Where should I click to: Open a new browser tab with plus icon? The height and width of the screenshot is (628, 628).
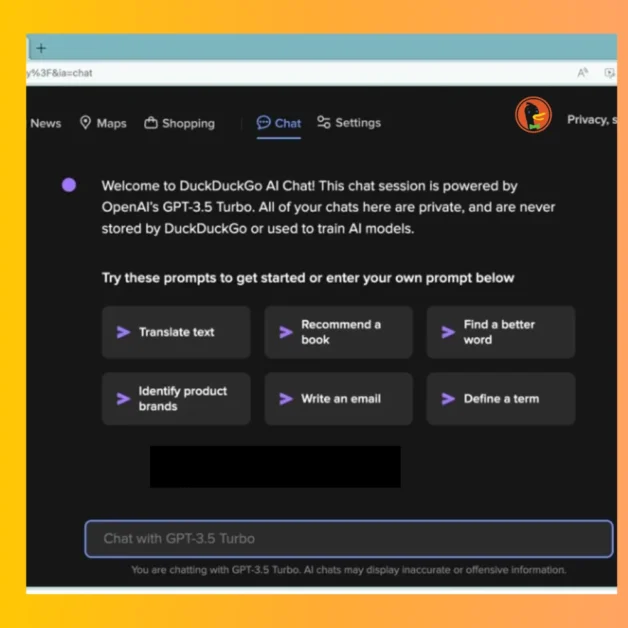point(41,48)
